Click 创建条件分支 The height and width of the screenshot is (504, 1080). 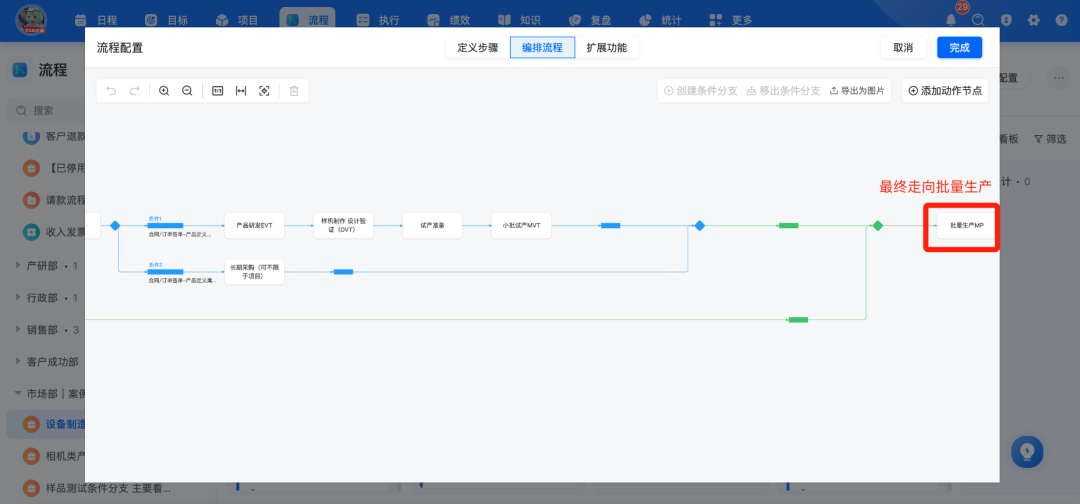tap(700, 91)
